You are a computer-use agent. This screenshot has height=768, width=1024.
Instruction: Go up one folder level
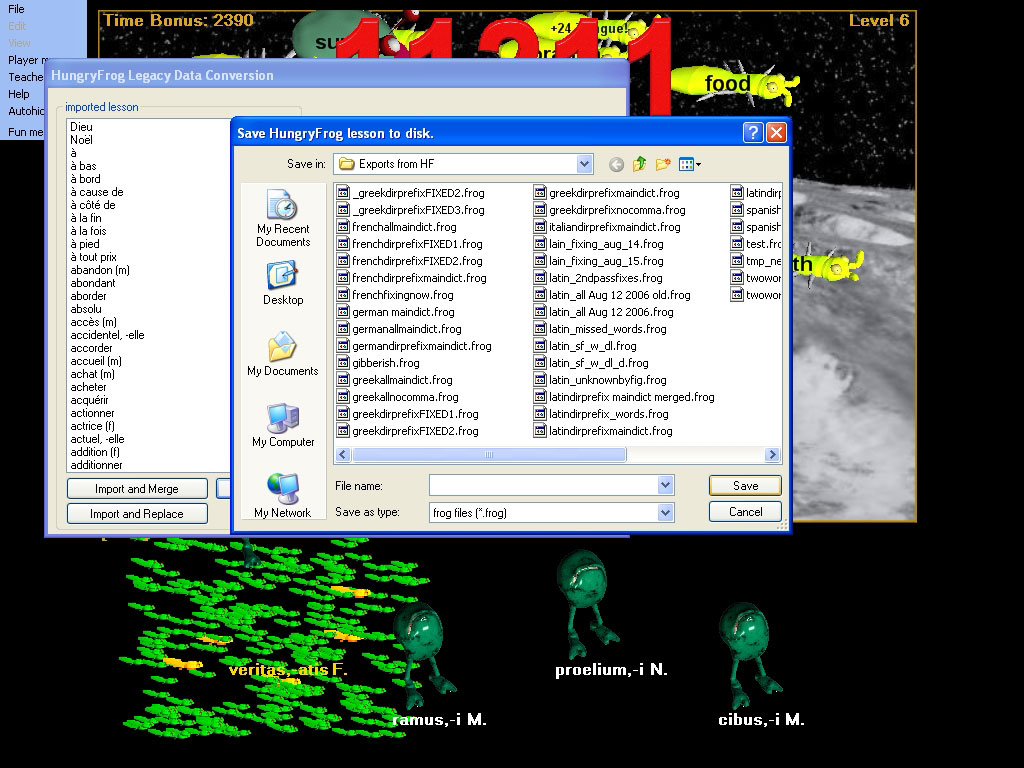click(639, 165)
